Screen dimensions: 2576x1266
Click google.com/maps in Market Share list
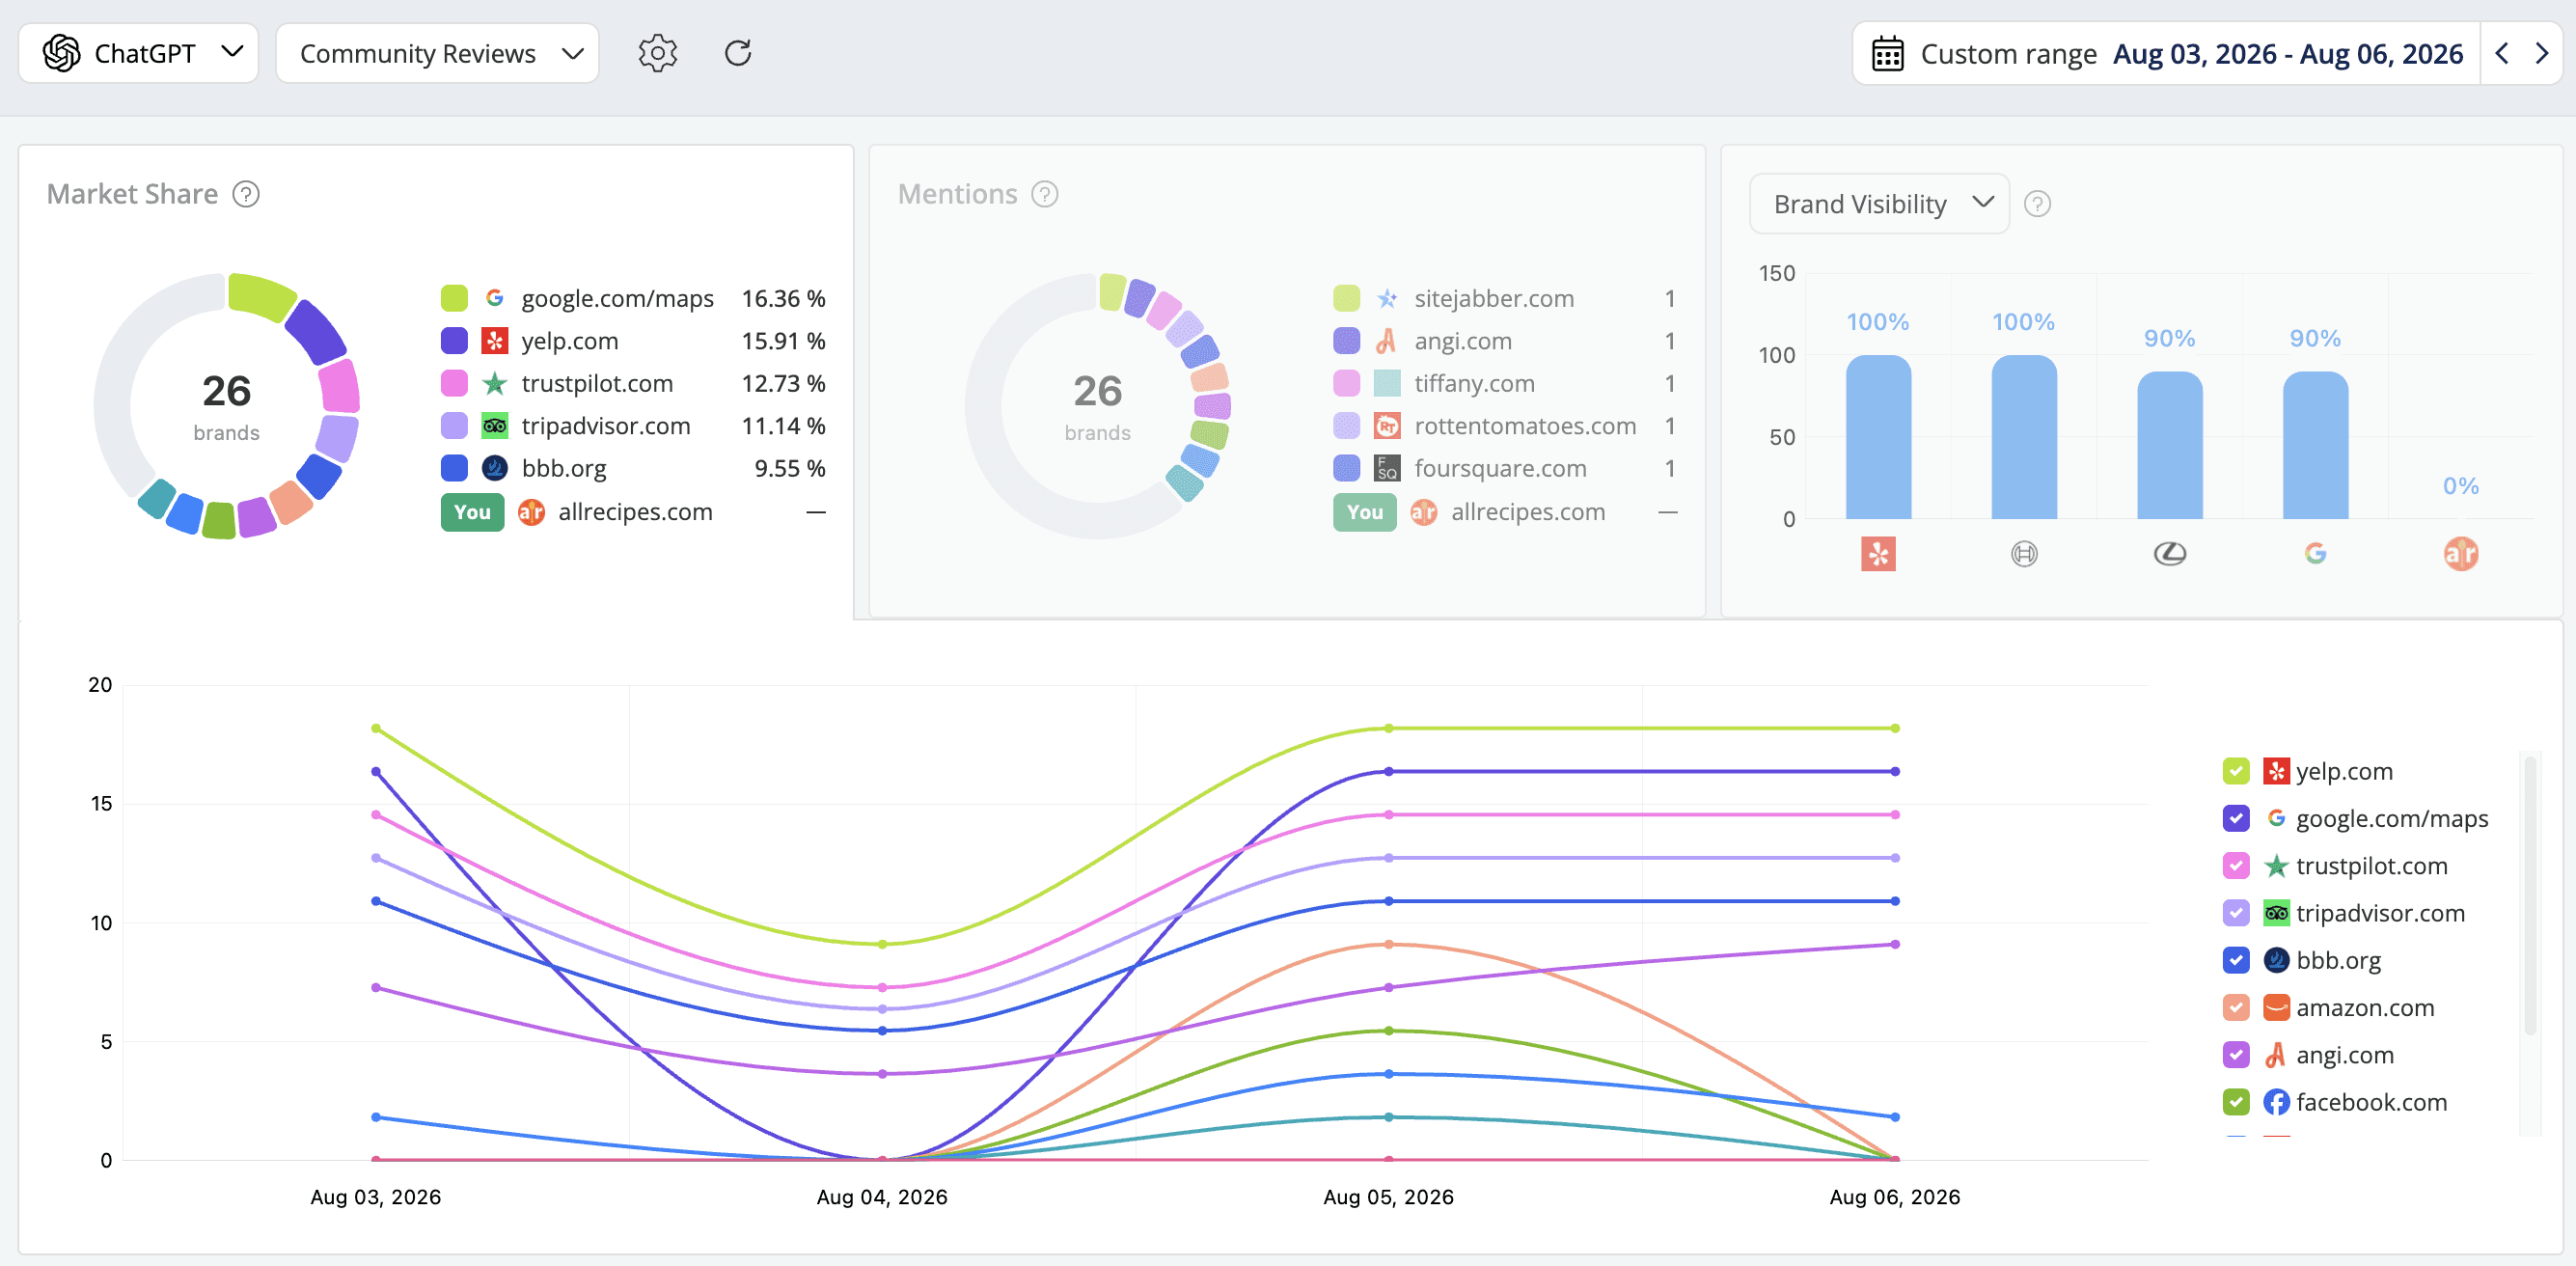(x=617, y=298)
